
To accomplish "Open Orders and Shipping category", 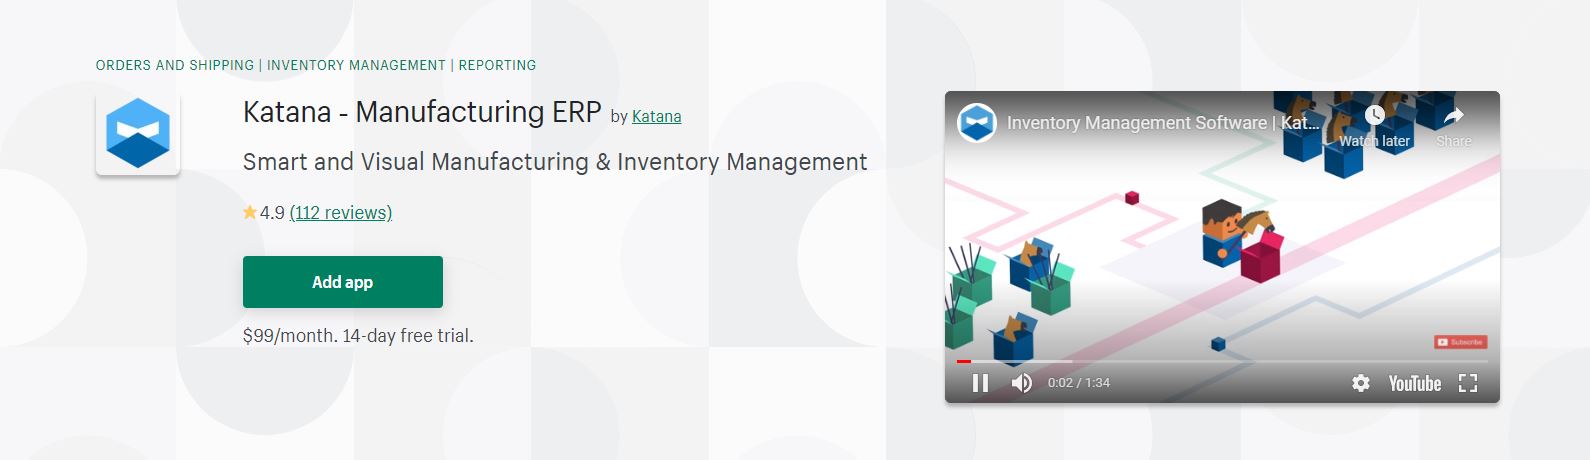I will pyautogui.click(x=175, y=65).
